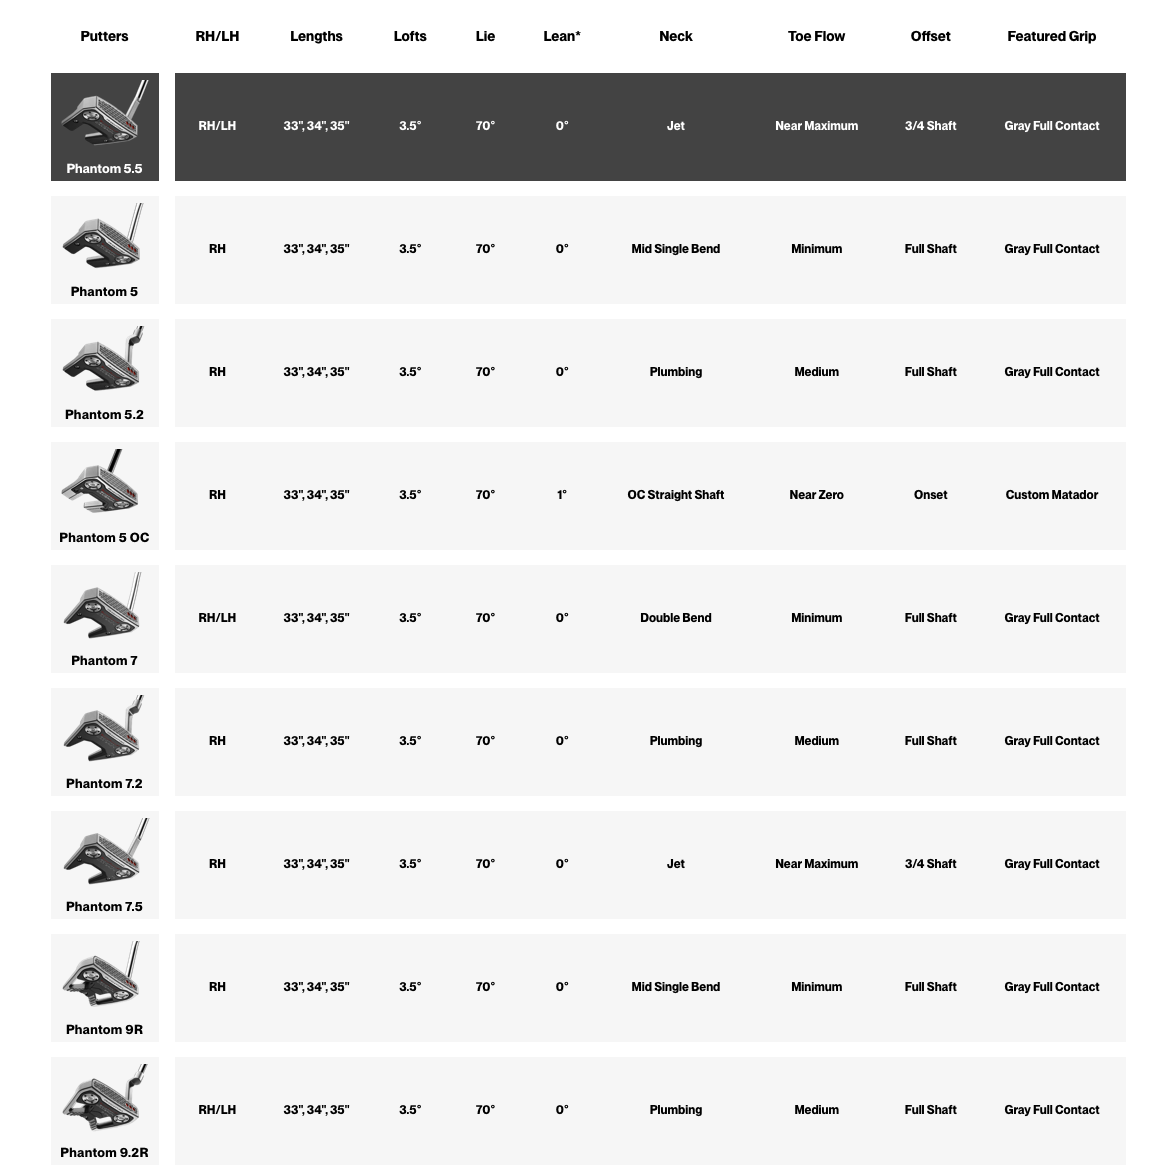Open the Phantom 7.5 putter image
1168x1169 pixels.
click(x=104, y=853)
